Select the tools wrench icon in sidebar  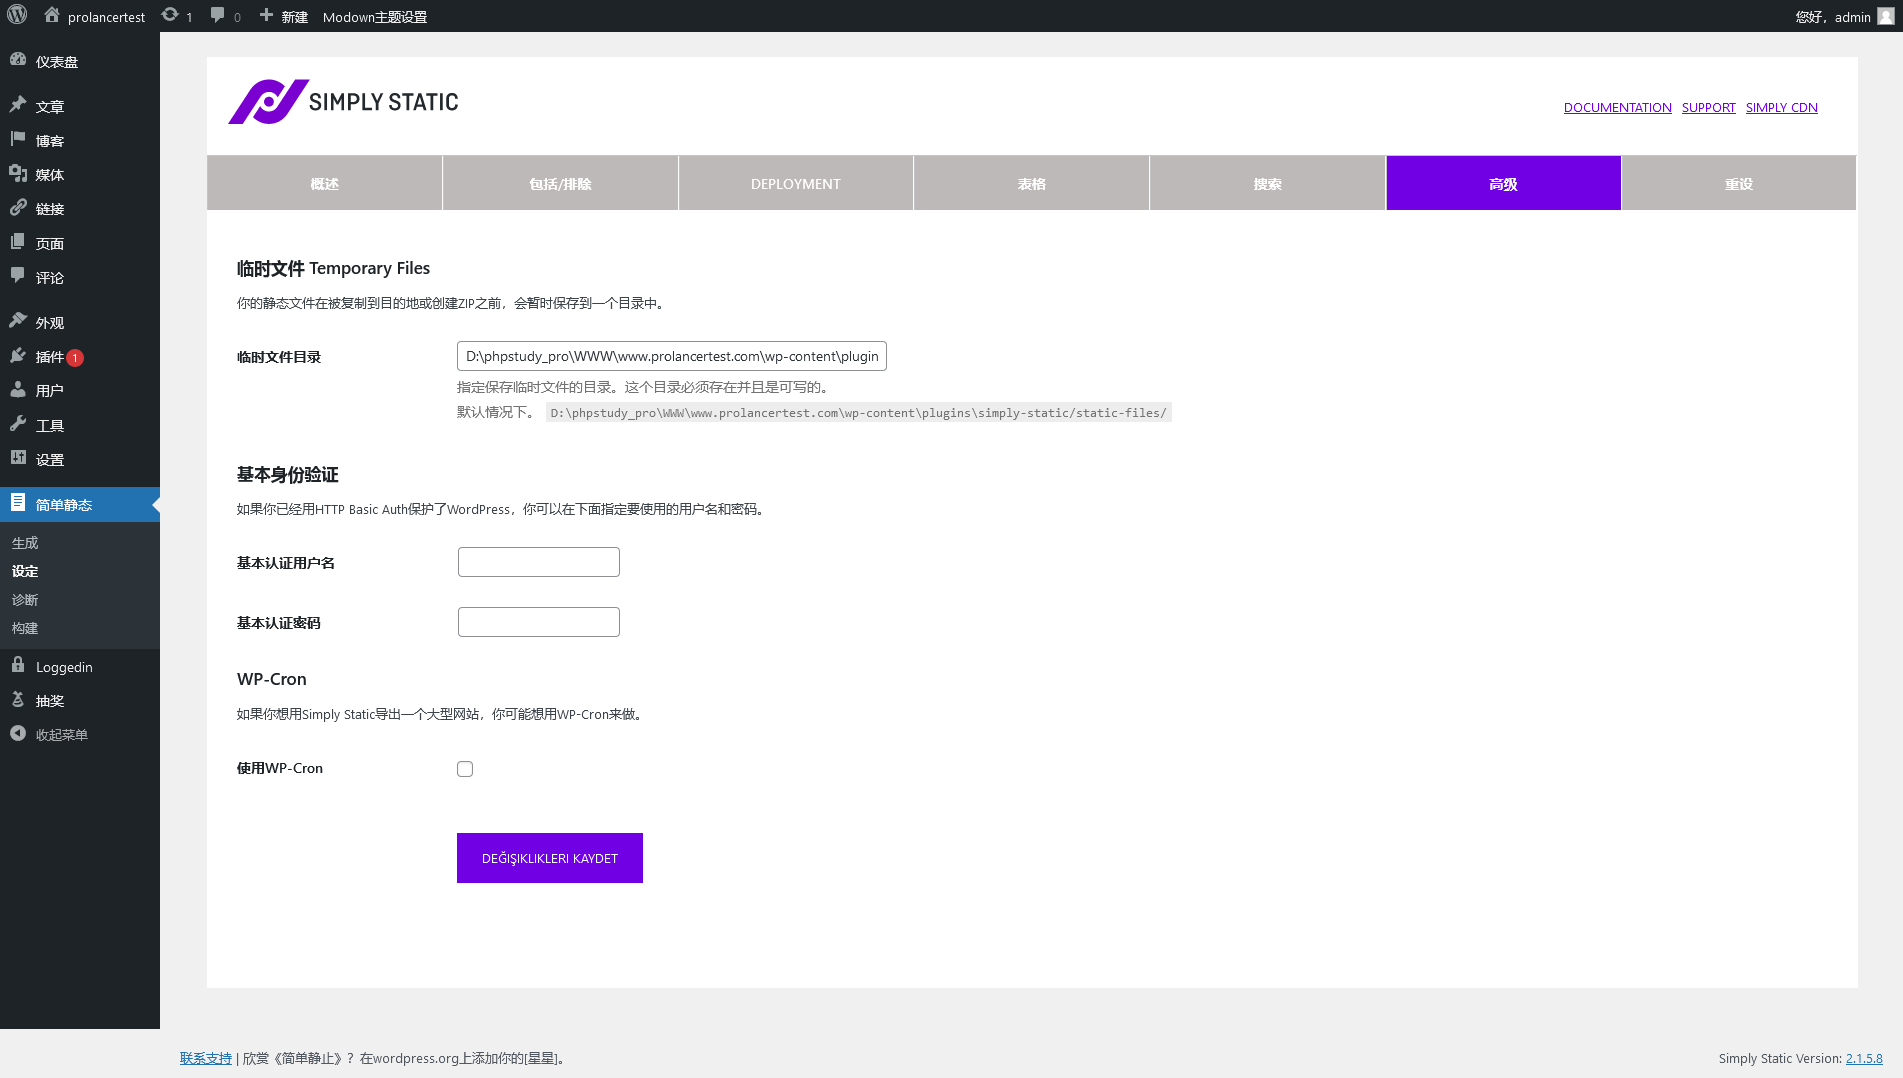coord(18,425)
